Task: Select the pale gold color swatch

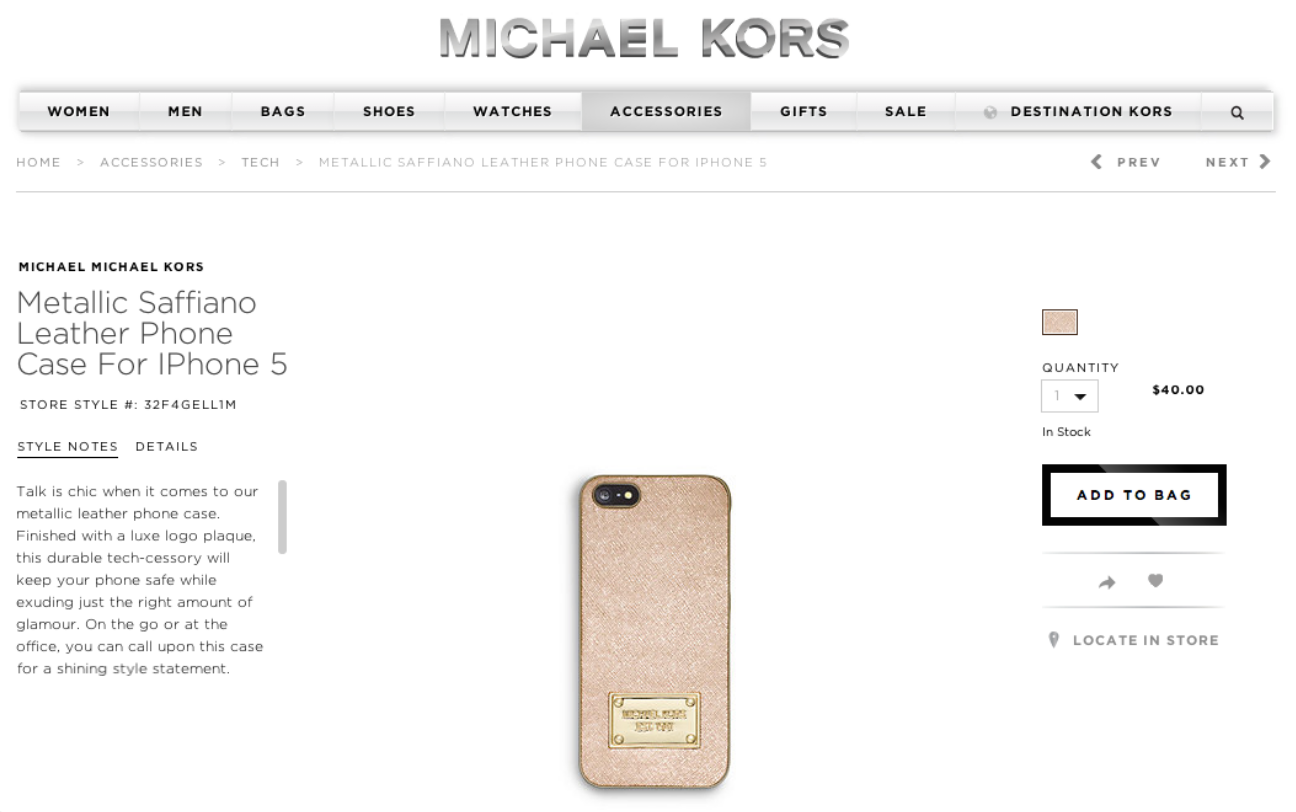Action: click(1059, 322)
